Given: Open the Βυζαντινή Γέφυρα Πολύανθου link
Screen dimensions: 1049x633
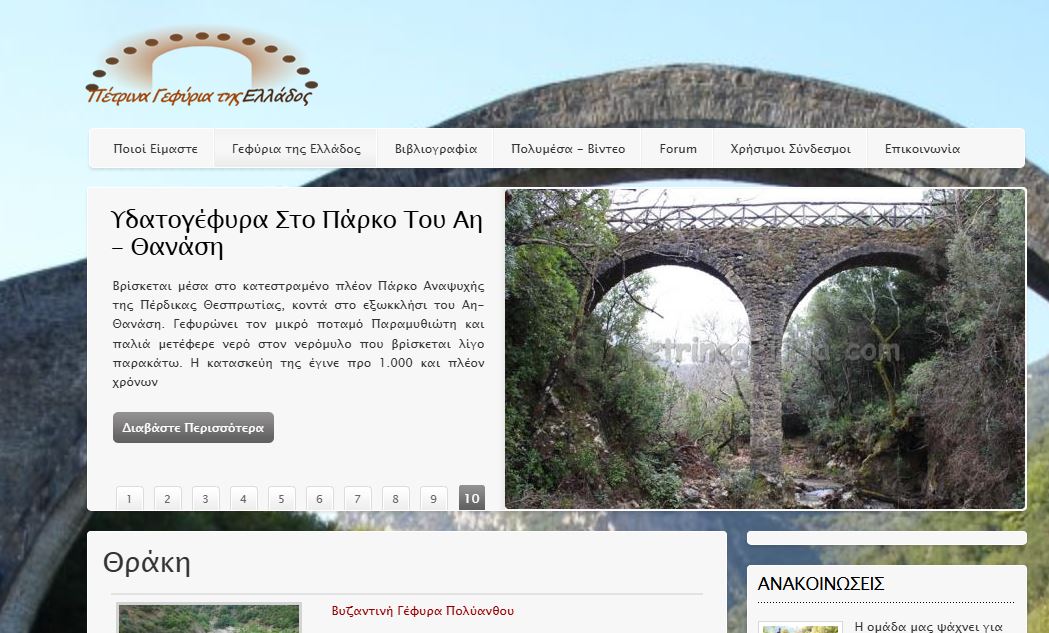Looking at the screenshot, I should [422, 611].
